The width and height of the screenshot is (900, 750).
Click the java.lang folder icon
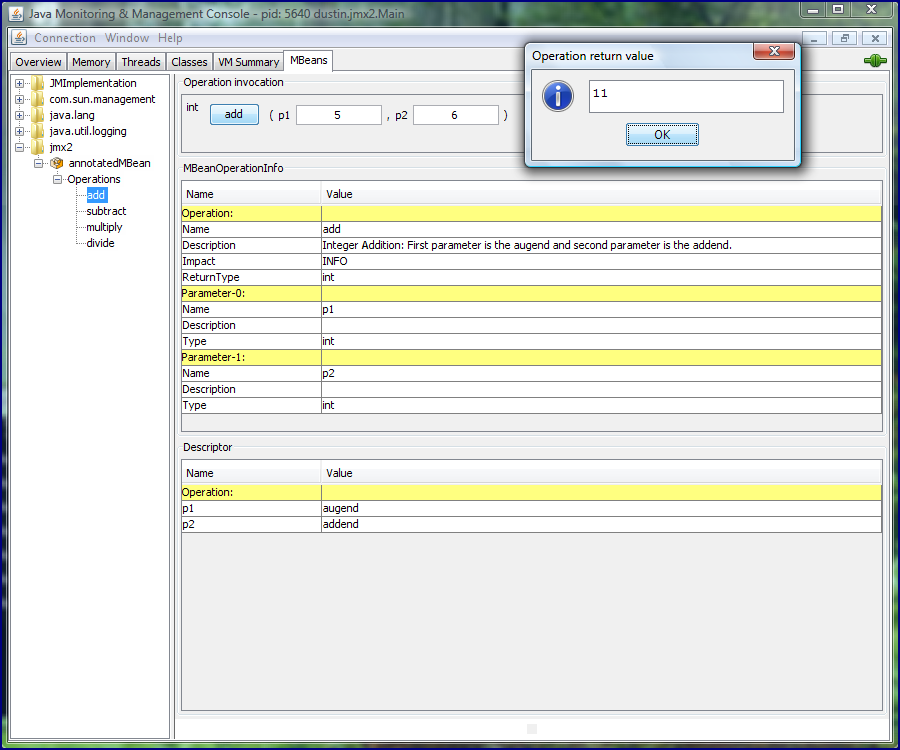[x=37, y=115]
